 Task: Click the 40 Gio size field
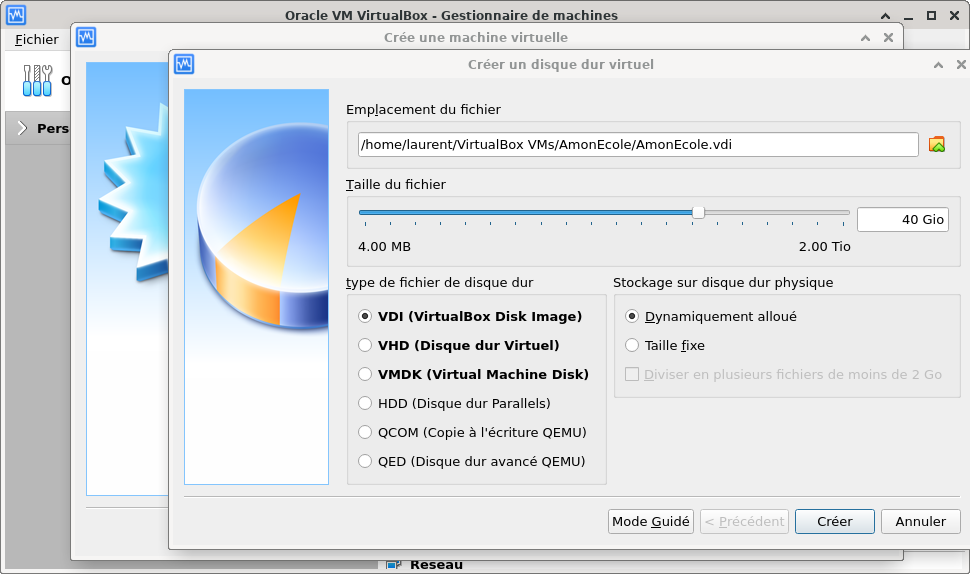tap(903, 220)
